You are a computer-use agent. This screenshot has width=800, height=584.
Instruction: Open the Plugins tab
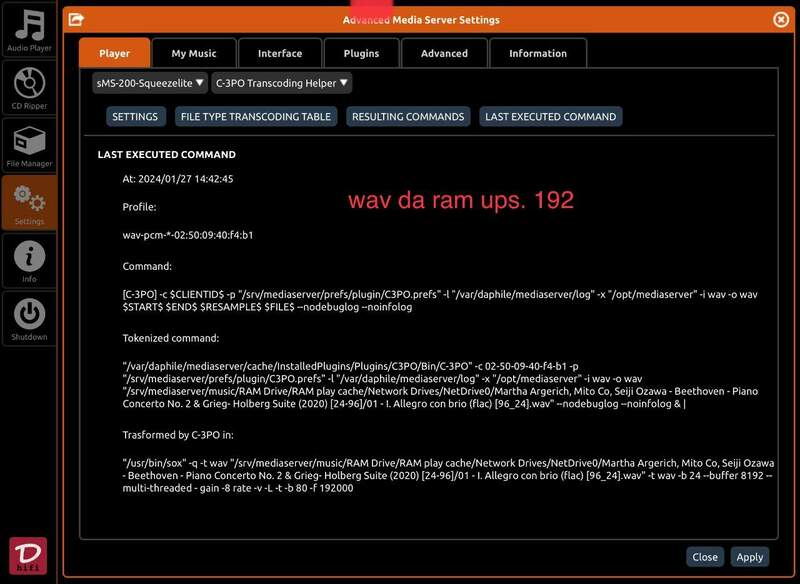pyautogui.click(x=361, y=53)
